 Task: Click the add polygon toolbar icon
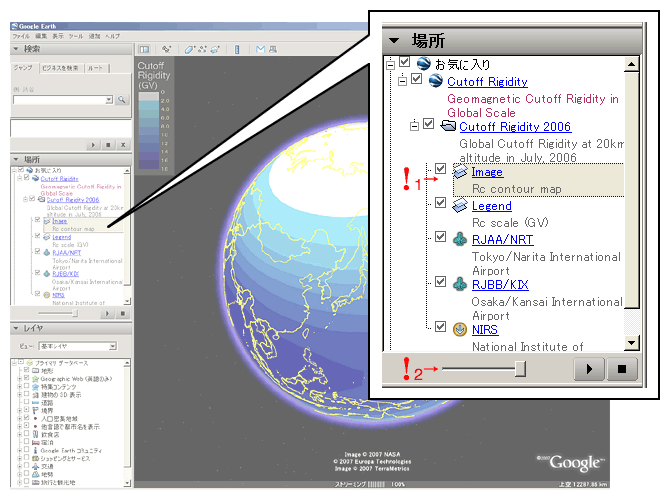pyautogui.click(x=188, y=50)
